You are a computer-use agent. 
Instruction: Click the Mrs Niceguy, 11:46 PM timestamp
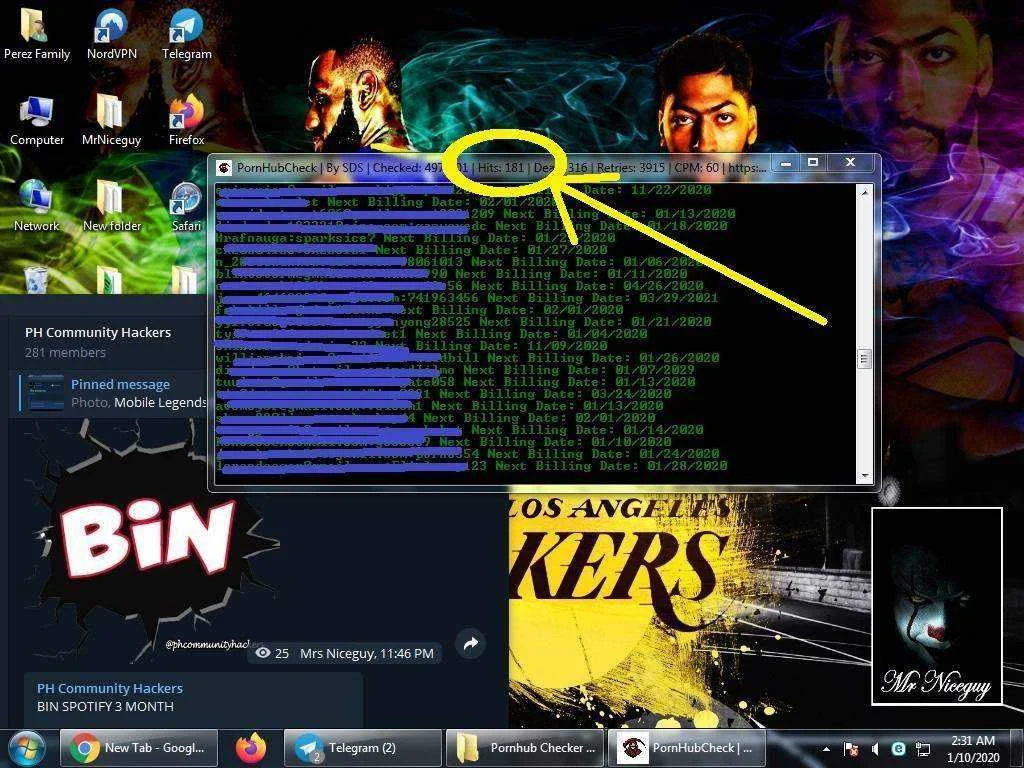click(366, 654)
